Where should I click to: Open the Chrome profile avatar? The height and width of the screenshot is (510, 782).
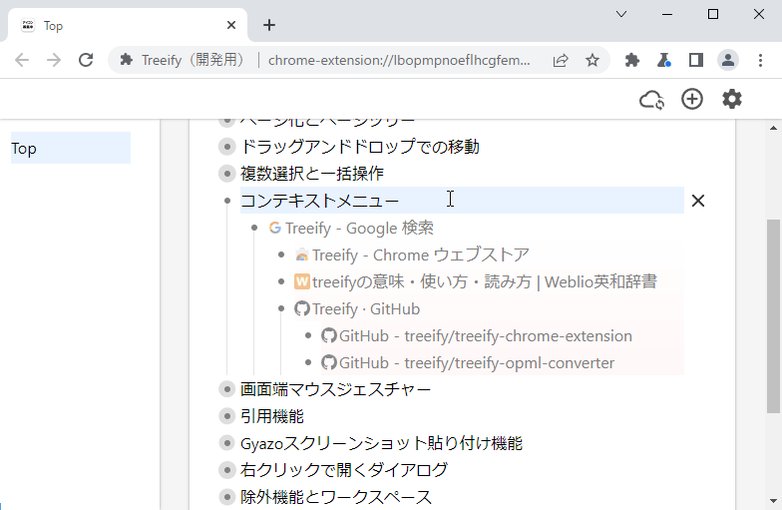728,60
